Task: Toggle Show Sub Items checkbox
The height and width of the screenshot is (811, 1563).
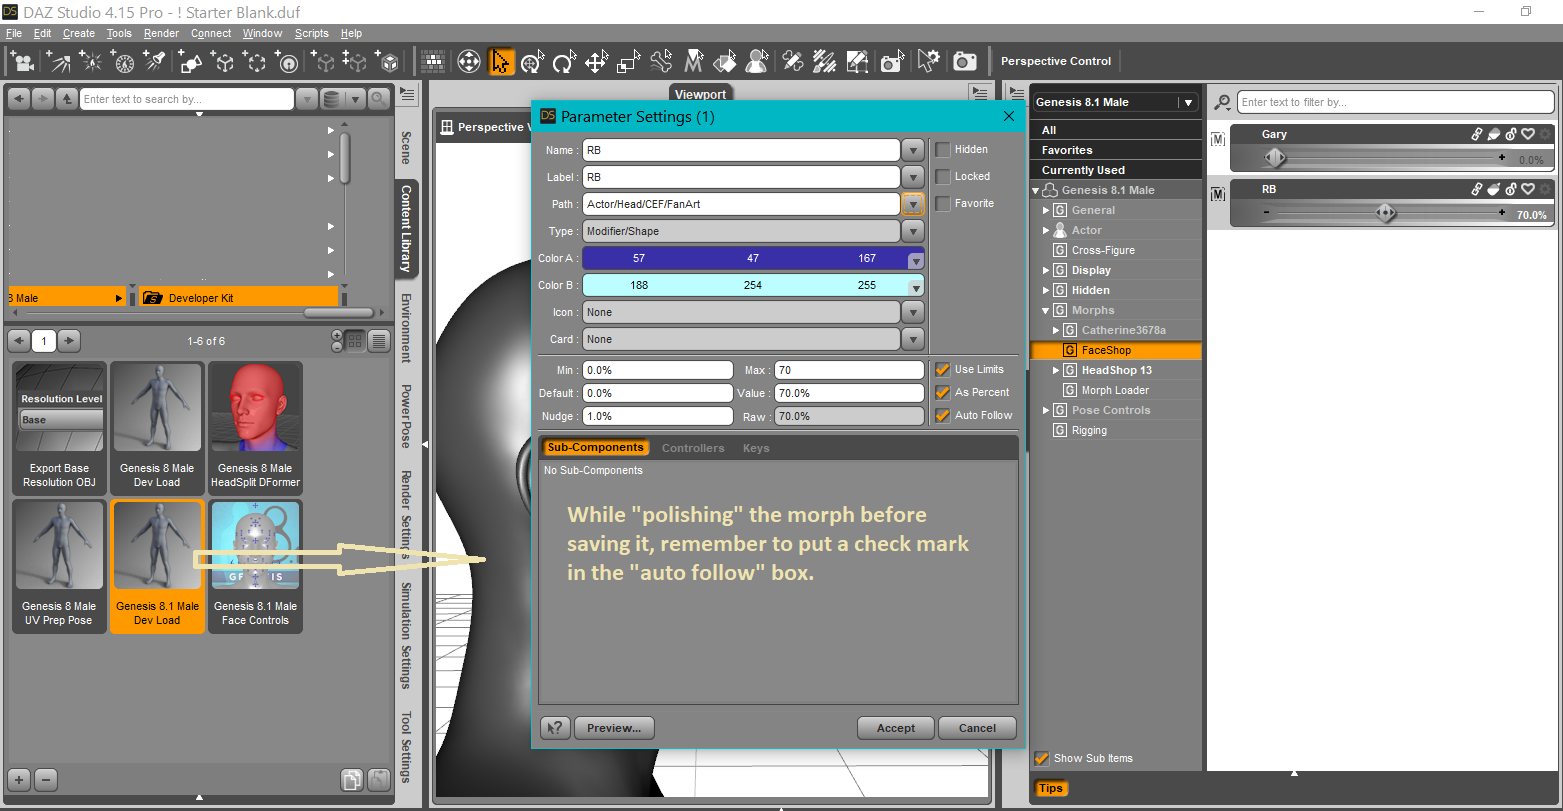Action: coord(1042,758)
